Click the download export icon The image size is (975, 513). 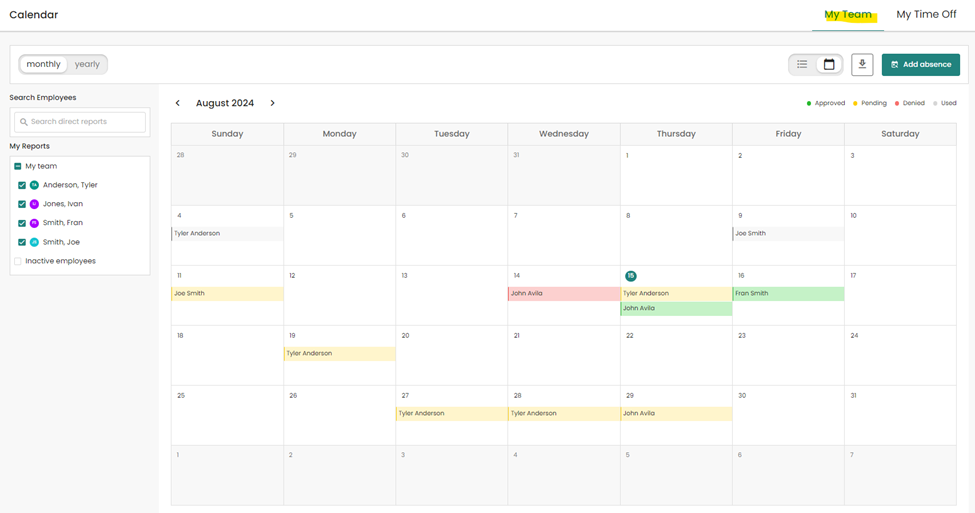[x=862, y=65]
